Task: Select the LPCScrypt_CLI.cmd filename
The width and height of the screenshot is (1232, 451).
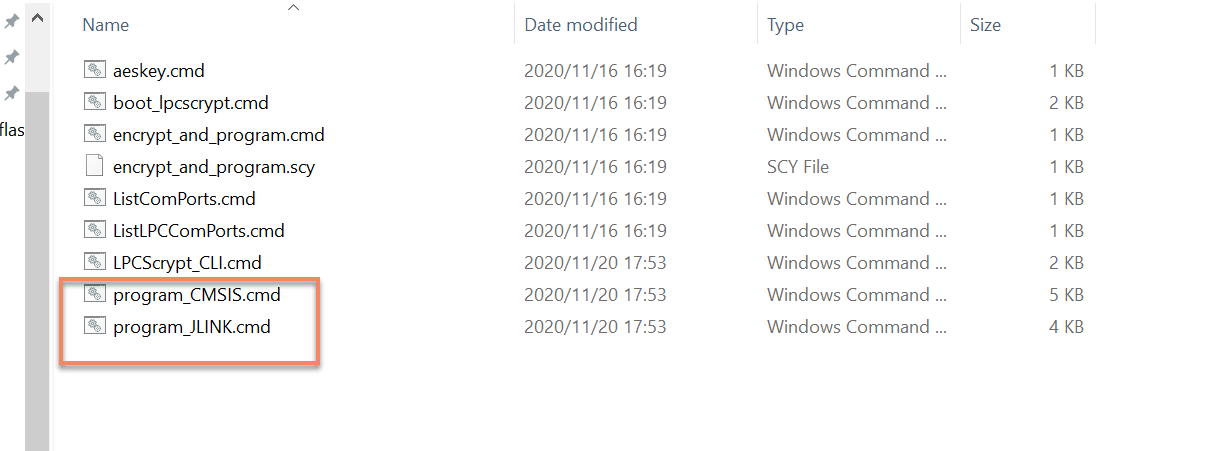Action: coord(187,263)
